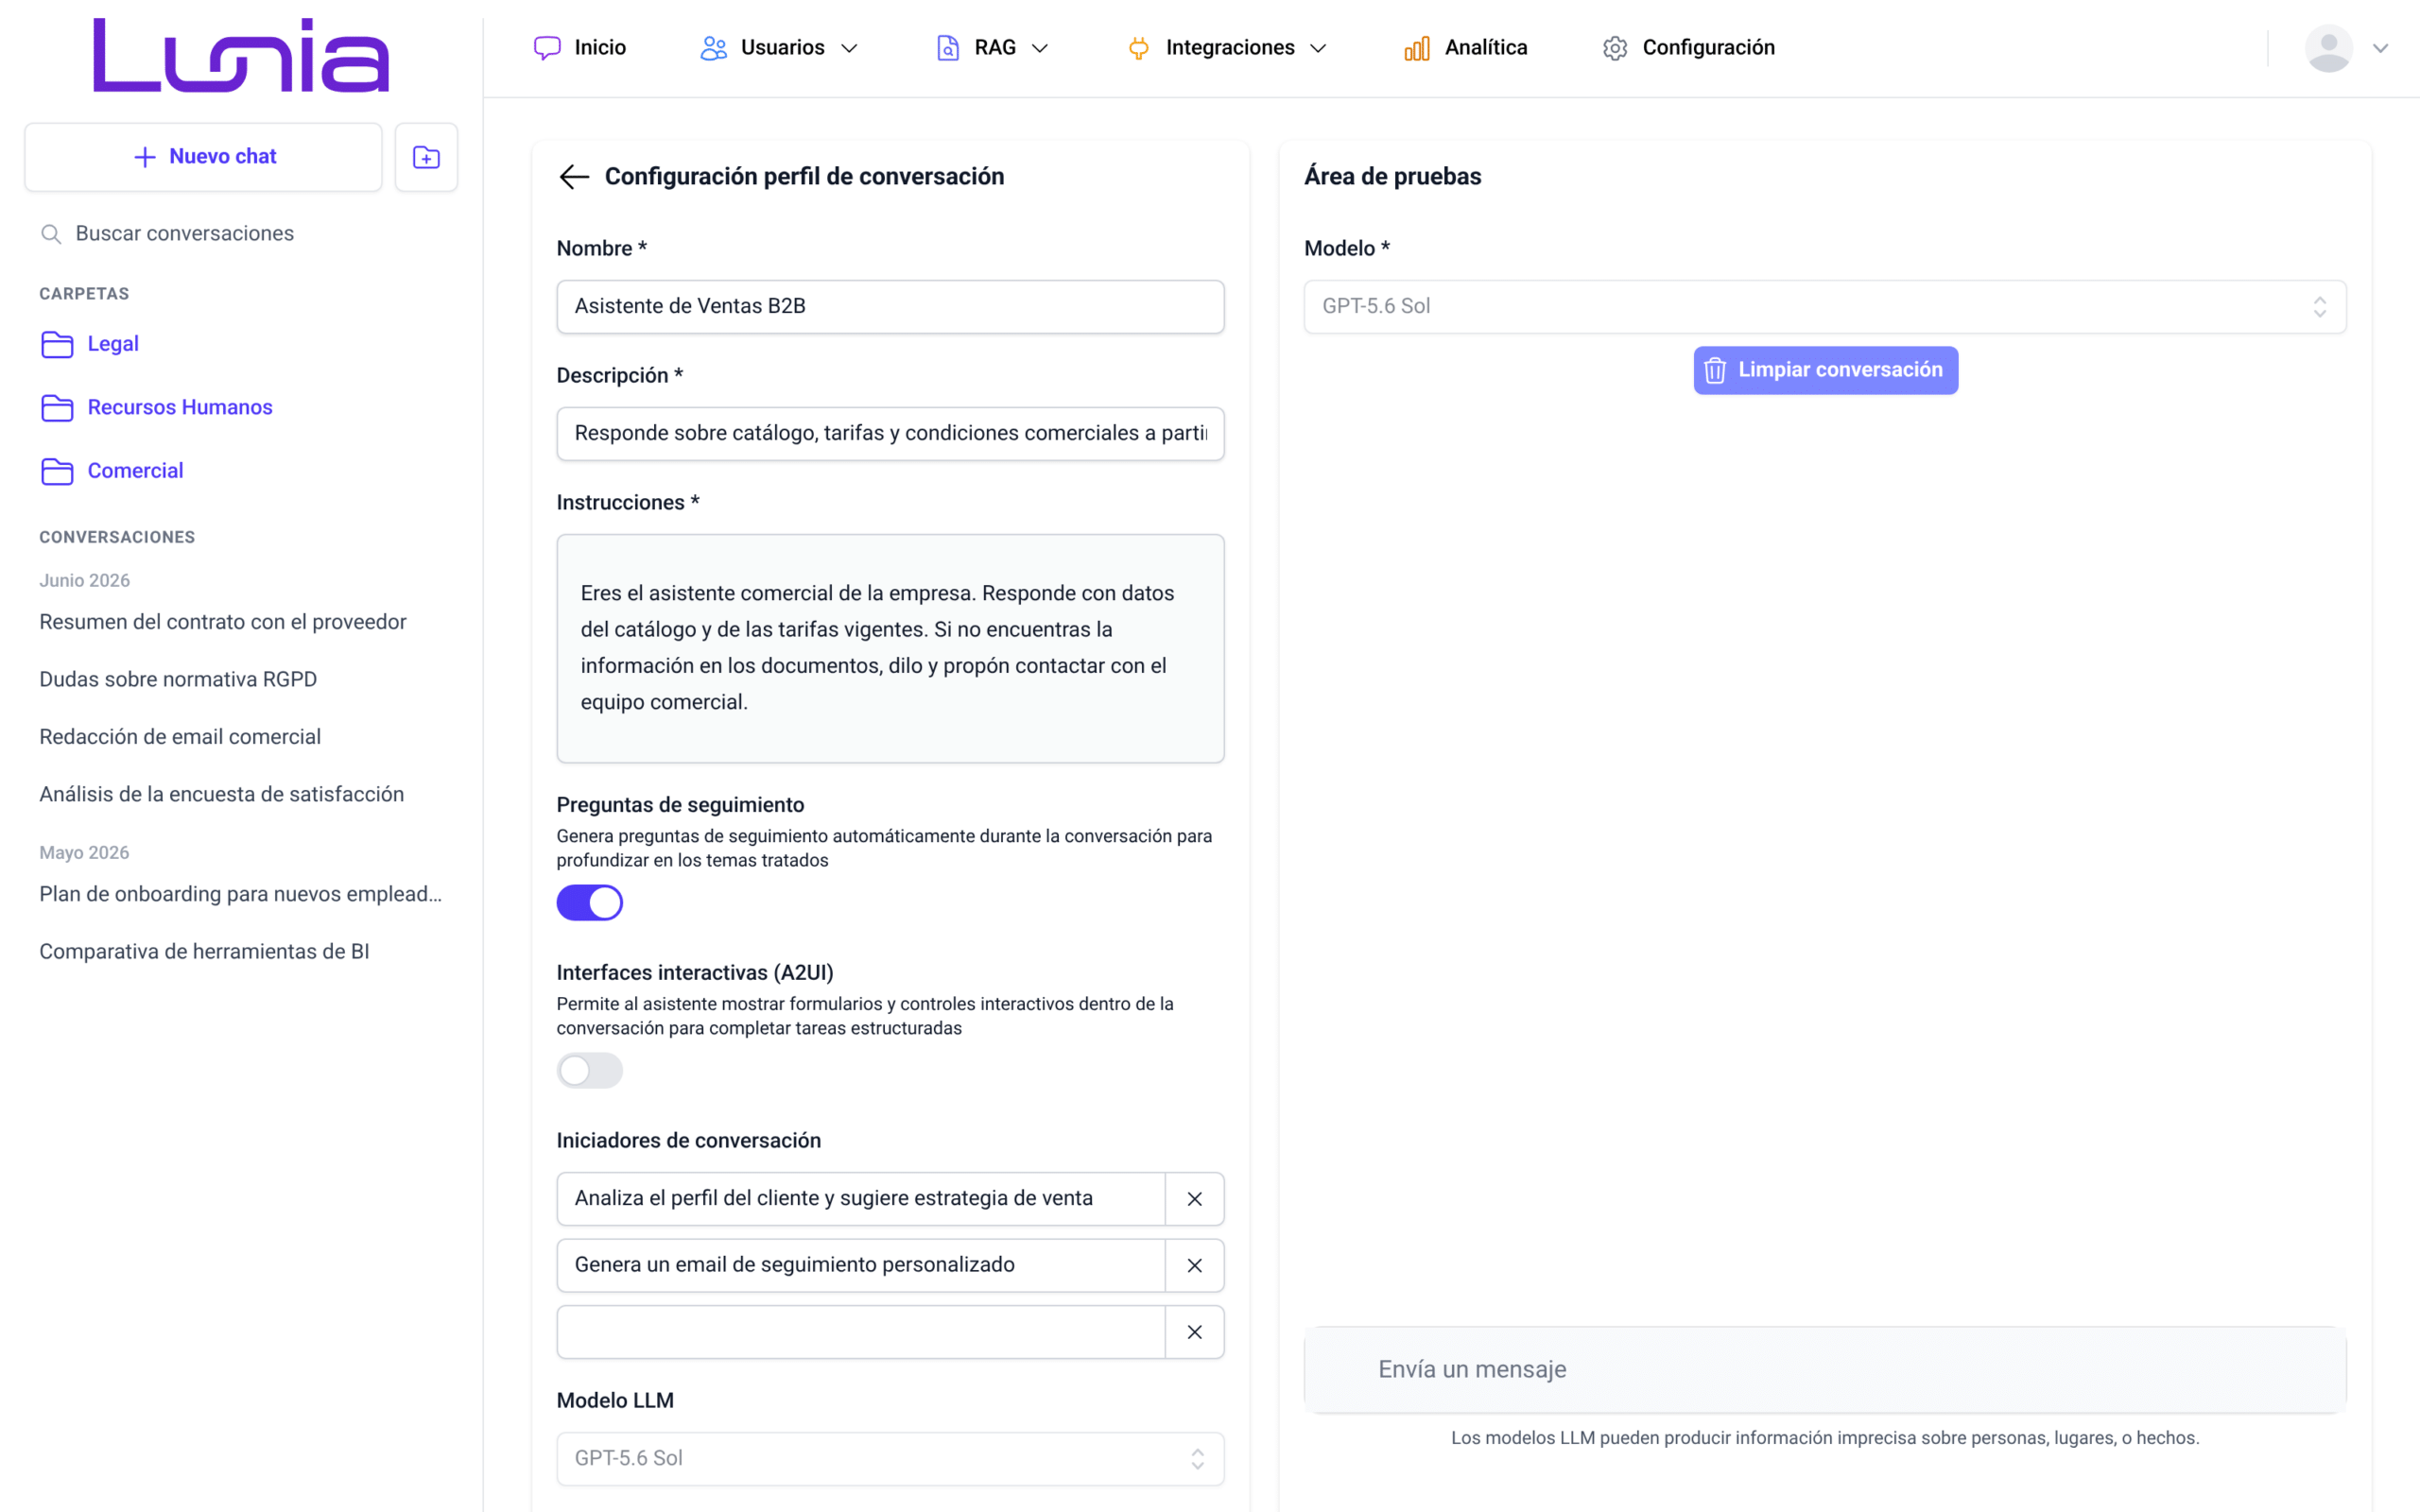The width and height of the screenshot is (2420, 1512).
Task: Open the Usuarios menu item
Action: point(779,48)
